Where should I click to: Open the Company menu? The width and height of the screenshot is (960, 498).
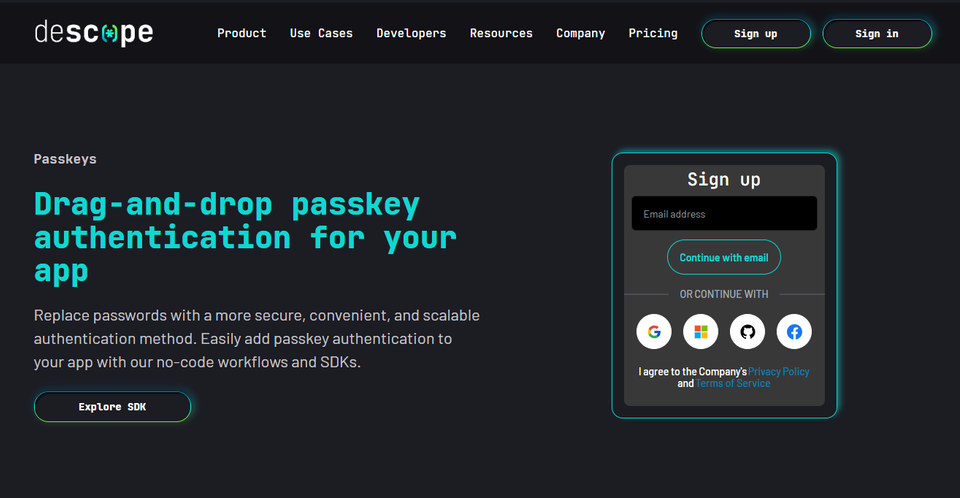(x=580, y=33)
